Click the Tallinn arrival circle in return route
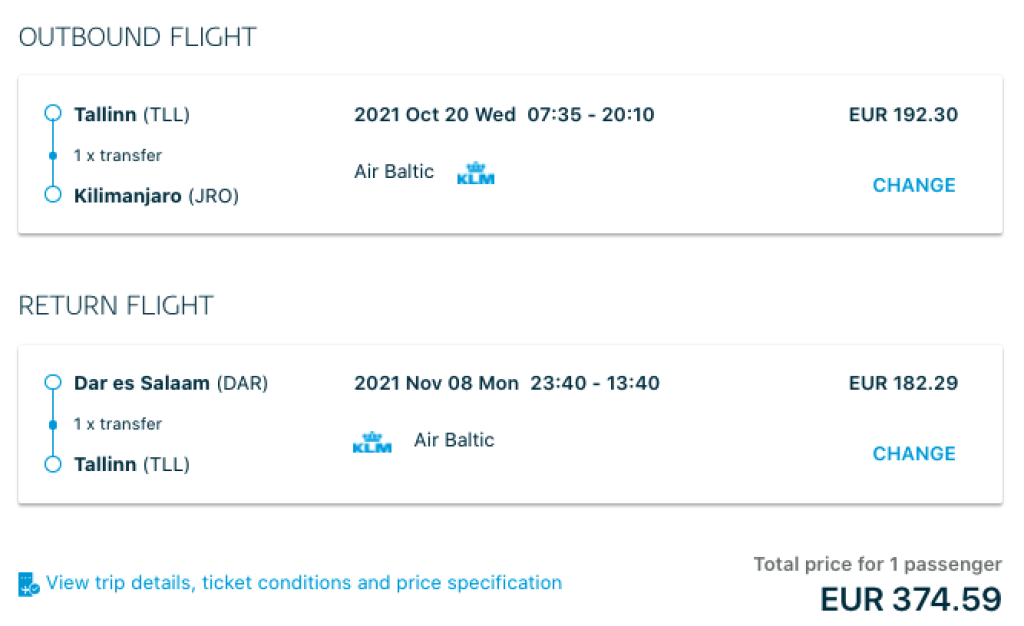The width and height of the screenshot is (1024, 626). [54, 464]
